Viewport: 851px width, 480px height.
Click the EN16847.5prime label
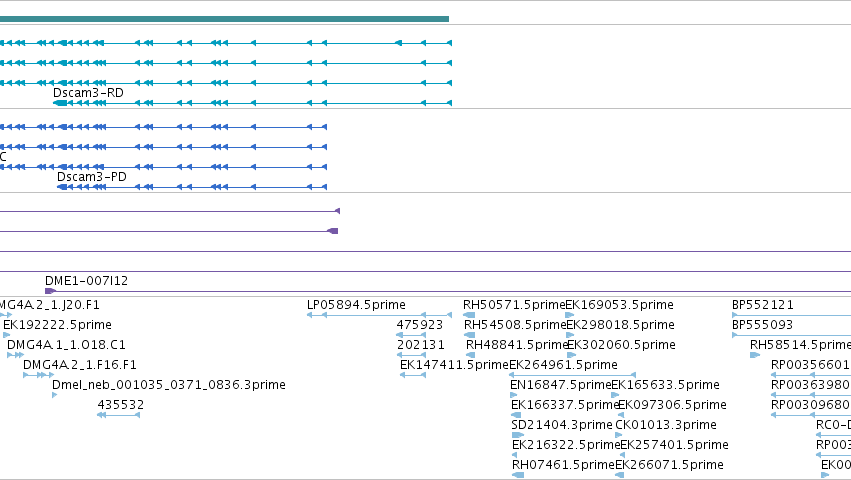click(x=561, y=385)
